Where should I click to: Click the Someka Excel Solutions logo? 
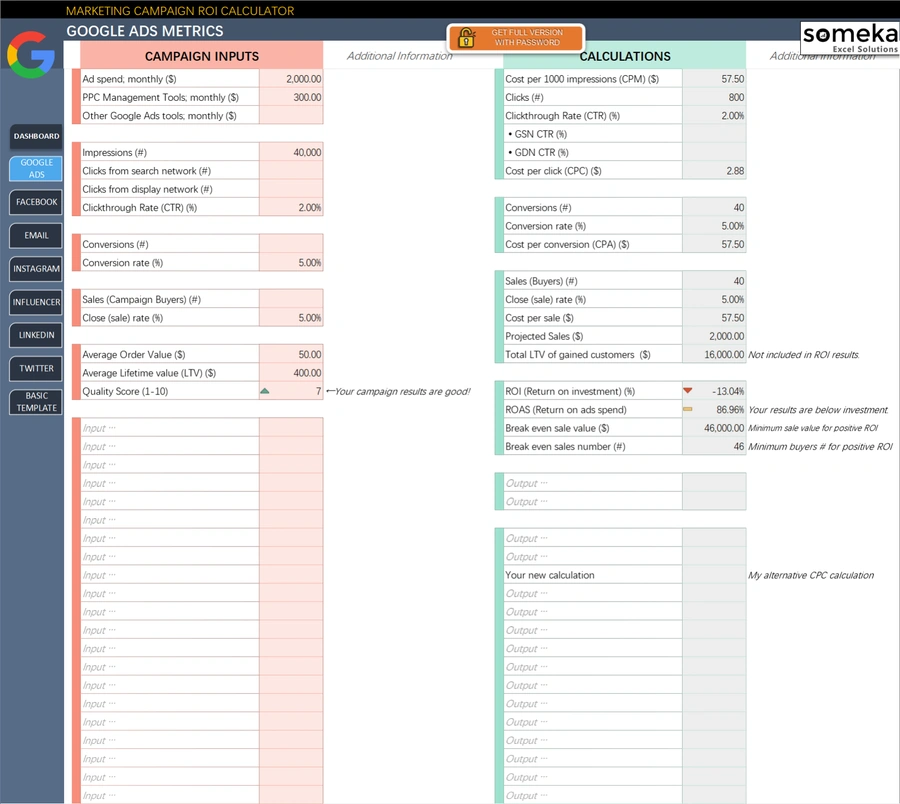(x=849, y=38)
